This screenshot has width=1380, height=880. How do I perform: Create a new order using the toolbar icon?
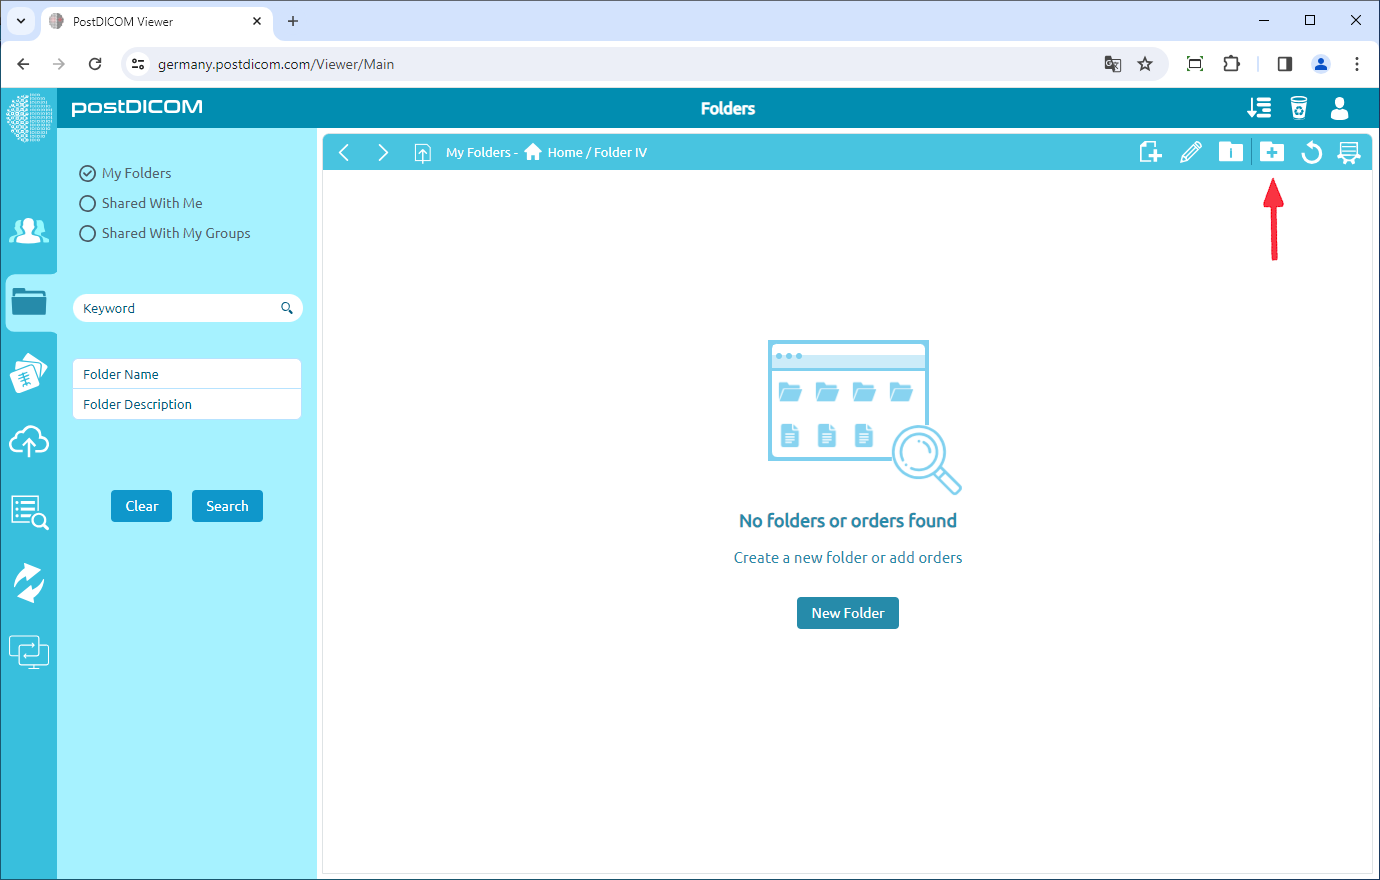coord(1150,152)
